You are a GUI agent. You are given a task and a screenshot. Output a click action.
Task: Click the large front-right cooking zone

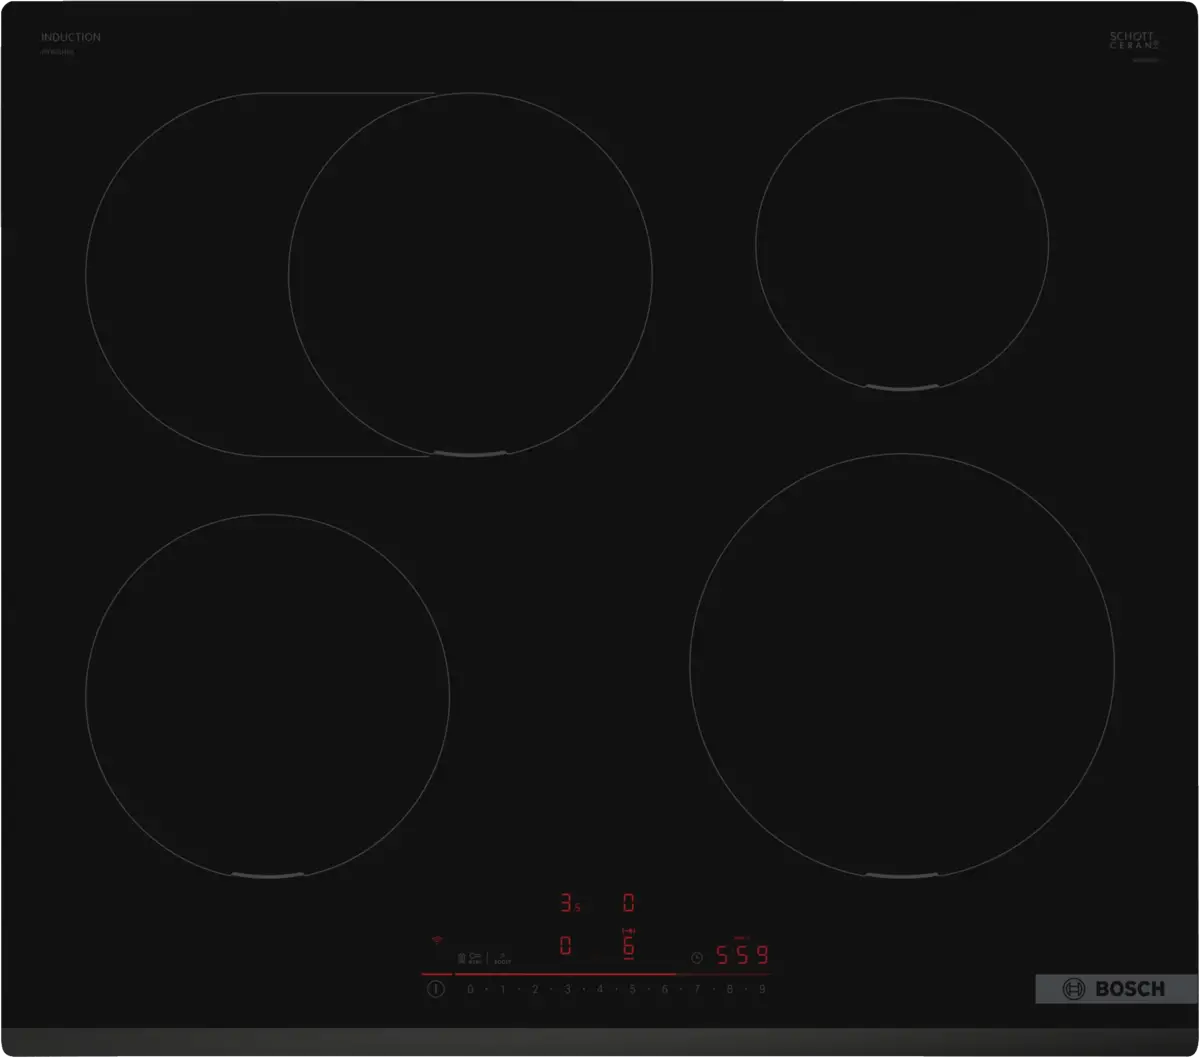pyautogui.click(x=902, y=664)
